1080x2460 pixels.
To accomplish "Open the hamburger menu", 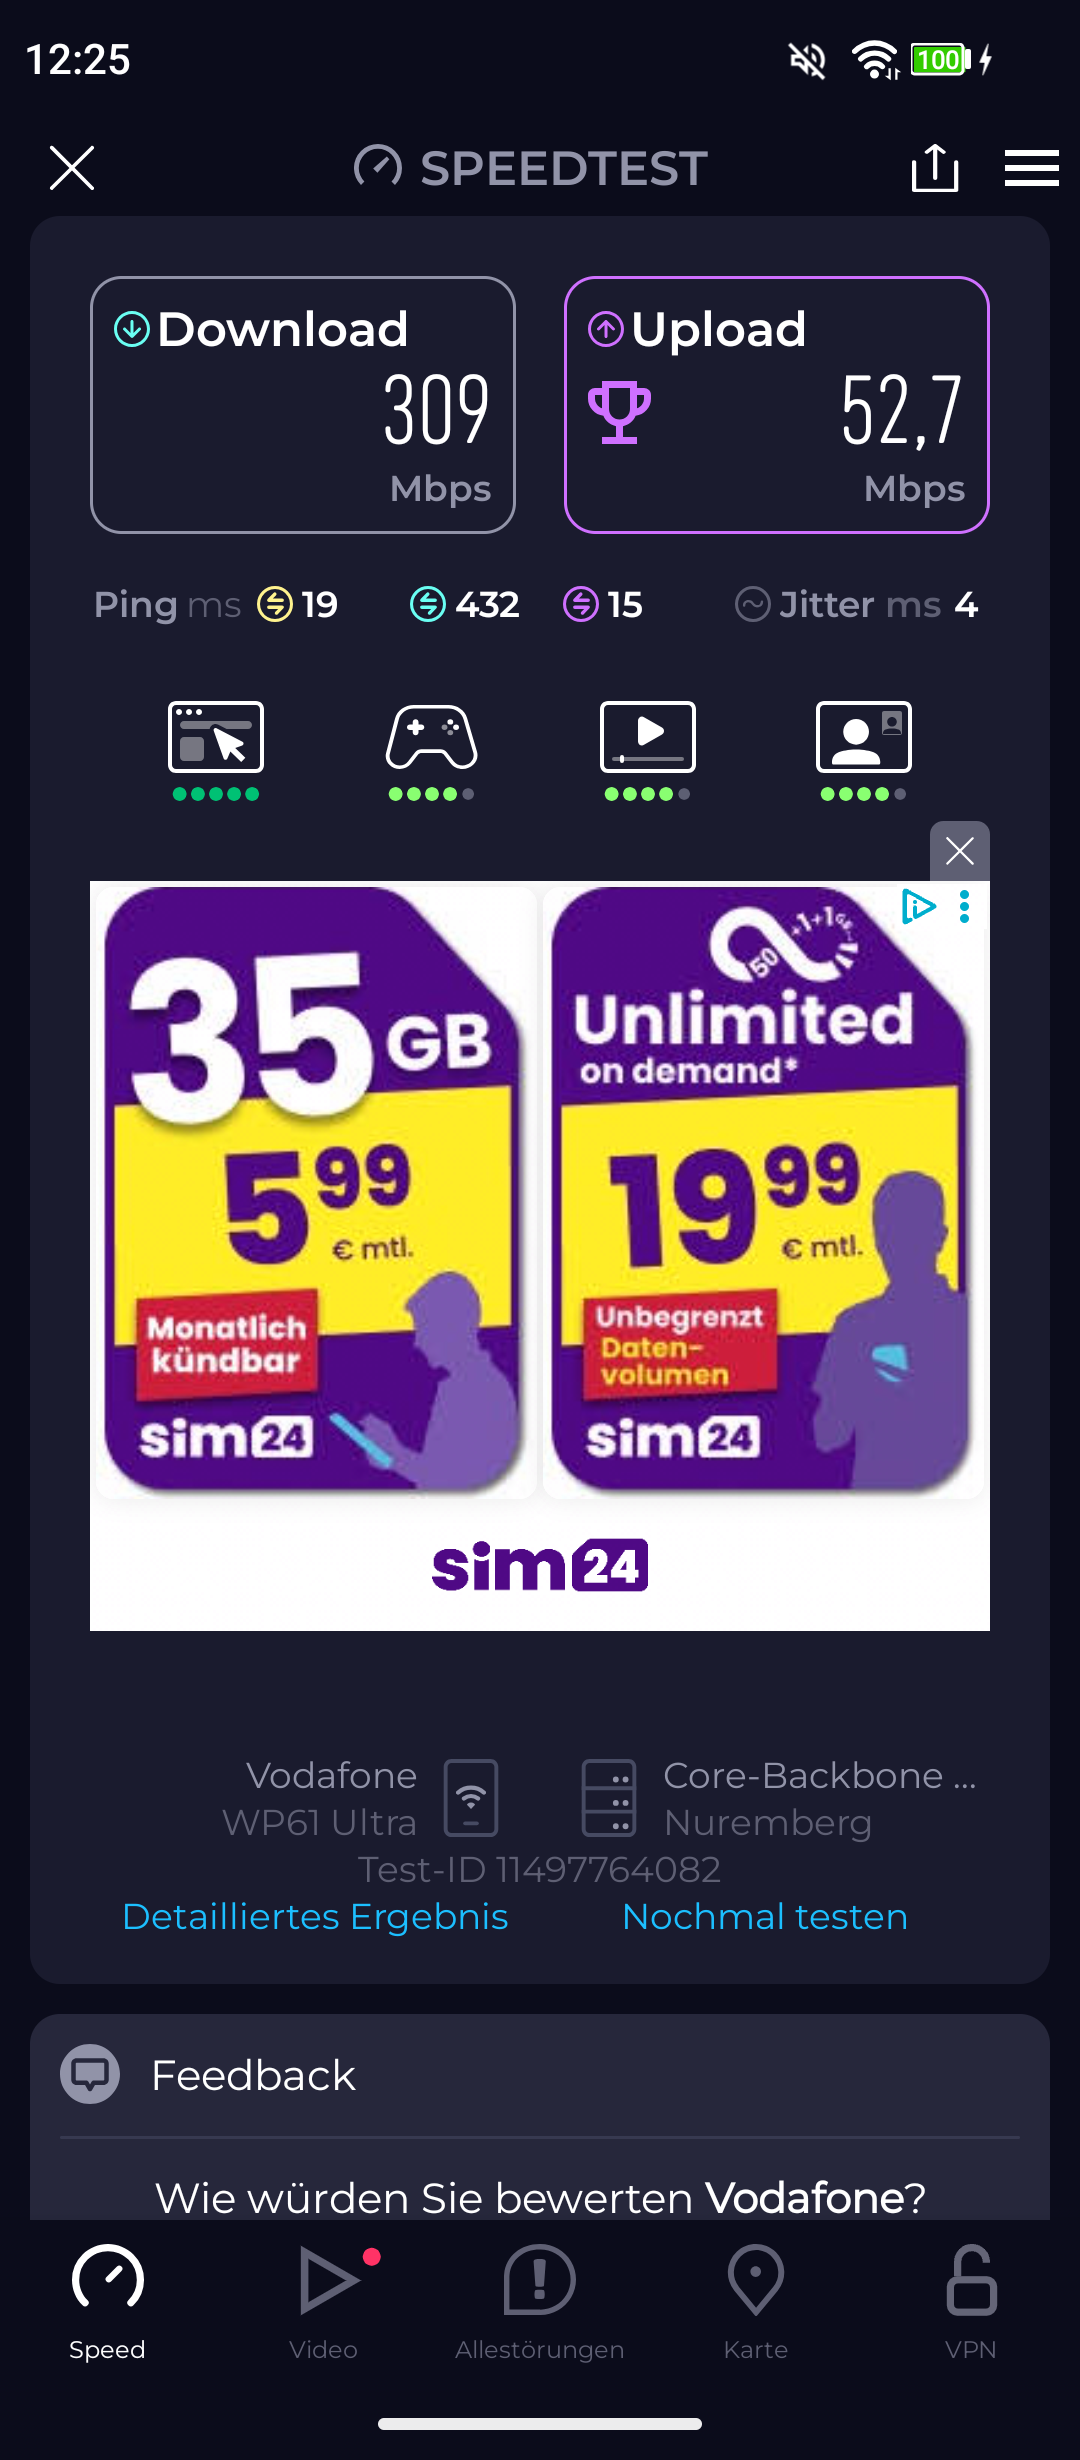I will (1031, 168).
